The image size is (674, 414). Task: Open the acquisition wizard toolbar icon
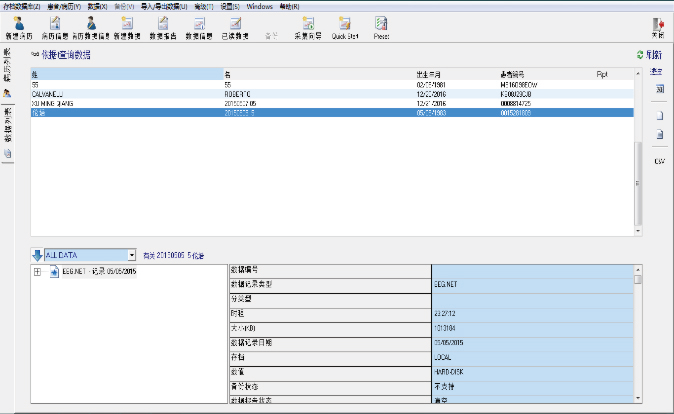tap(308, 23)
